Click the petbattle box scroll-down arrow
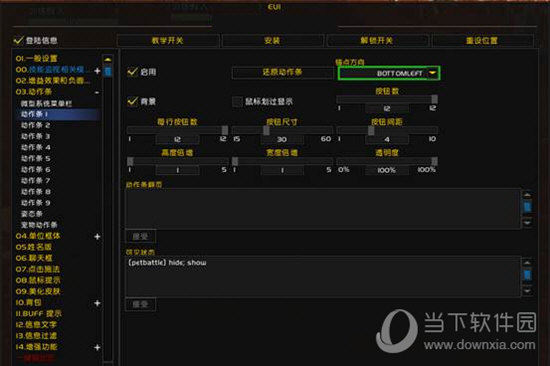 pos(527,291)
